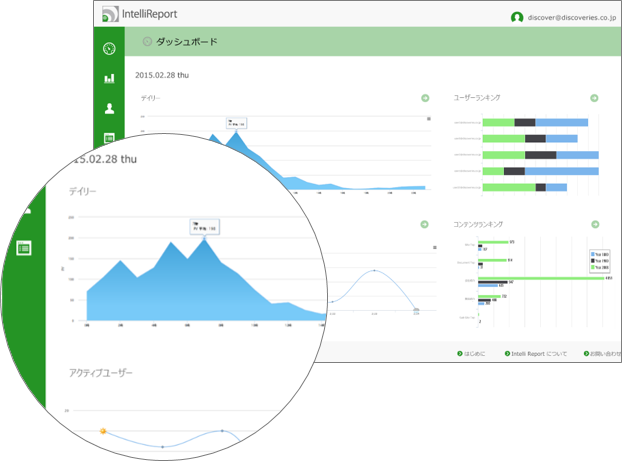Open details arrow for デイリー chart
This screenshot has height=462, width=622.
tap(425, 98)
